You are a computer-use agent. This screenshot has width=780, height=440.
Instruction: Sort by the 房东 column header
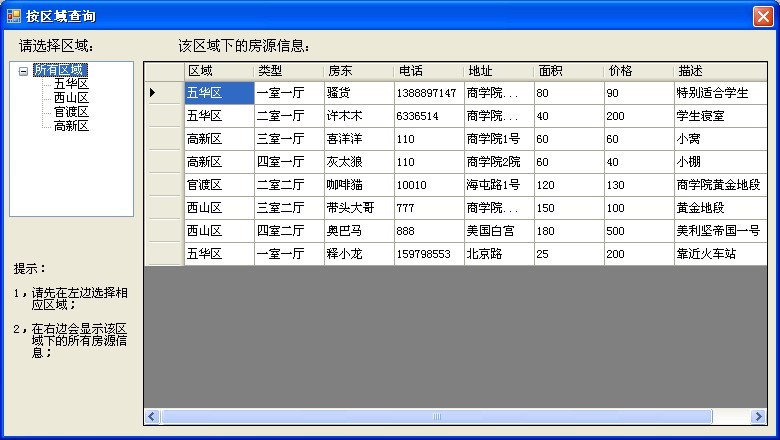tap(359, 71)
